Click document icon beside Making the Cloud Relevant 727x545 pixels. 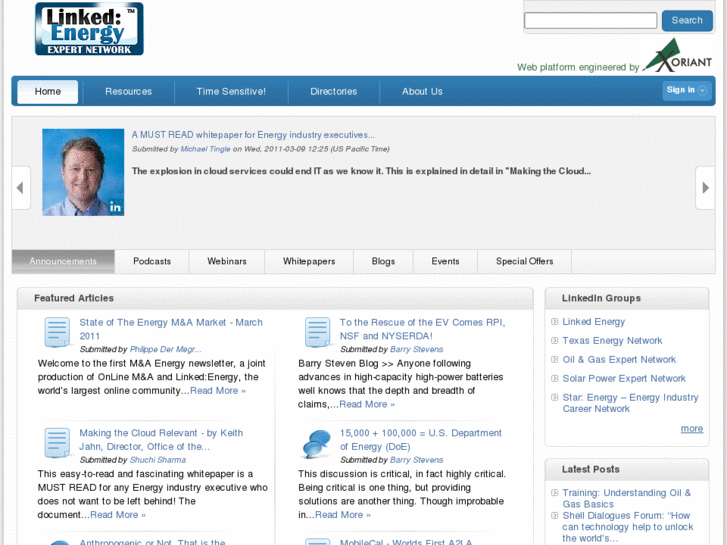click(57, 443)
